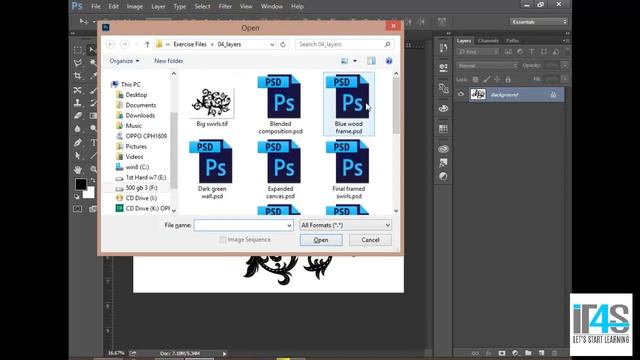Open the Window menu
Viewport: 640px width, 360px height.
coord(272,7)
